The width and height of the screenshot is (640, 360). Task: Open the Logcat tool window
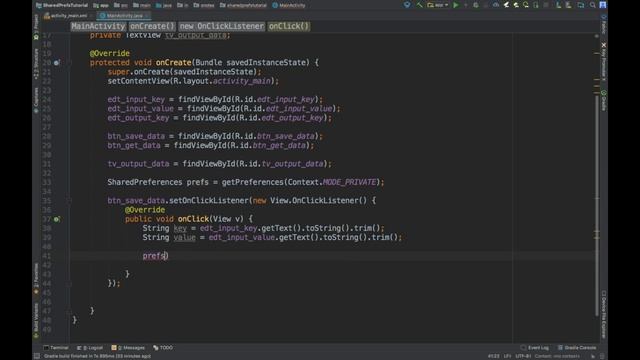90,348
